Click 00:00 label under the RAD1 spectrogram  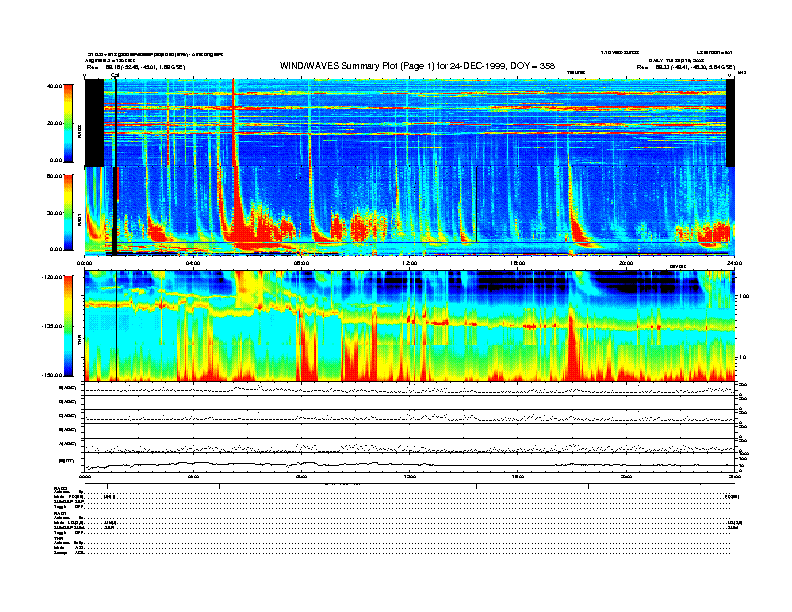[84, 263]
